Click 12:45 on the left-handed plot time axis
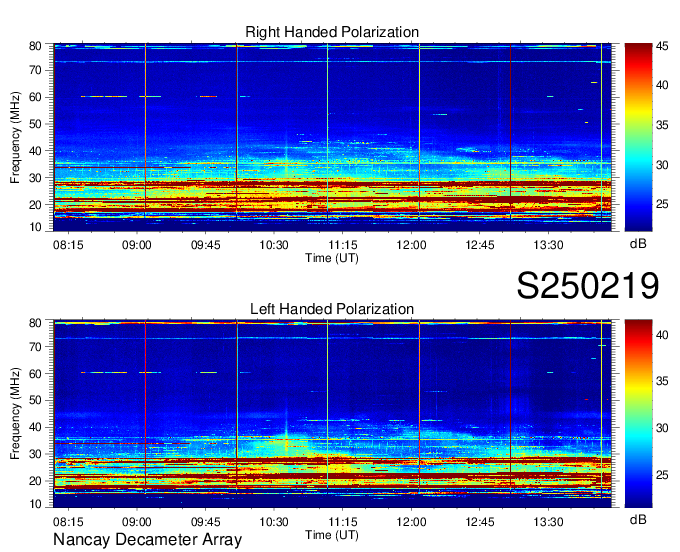 [480, 521]
